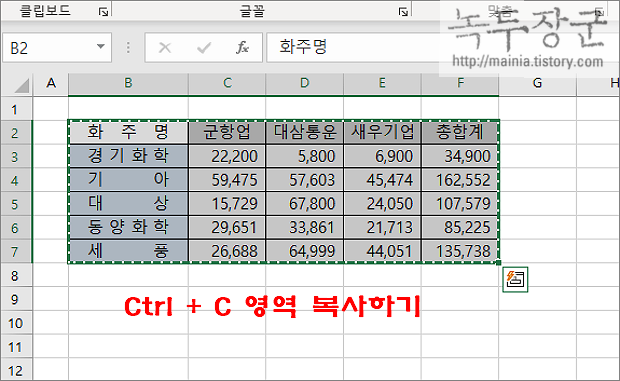
Task: Select row 11 header
Action: pos(16,347)
